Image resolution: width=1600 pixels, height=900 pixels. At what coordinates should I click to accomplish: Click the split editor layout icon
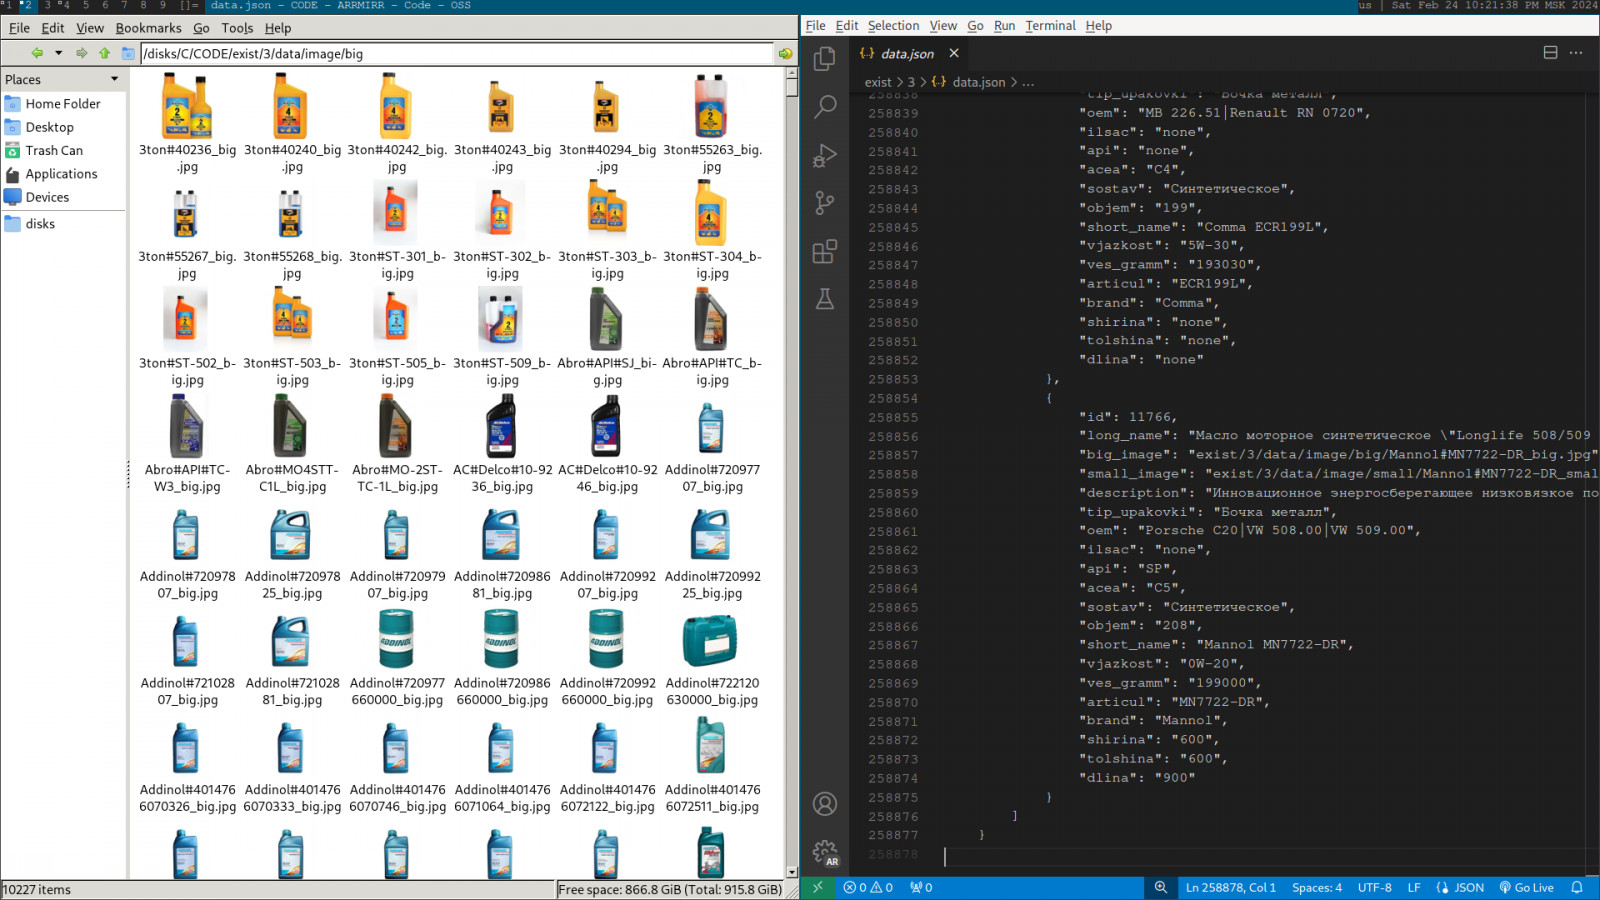click(x=1550, y=53)
